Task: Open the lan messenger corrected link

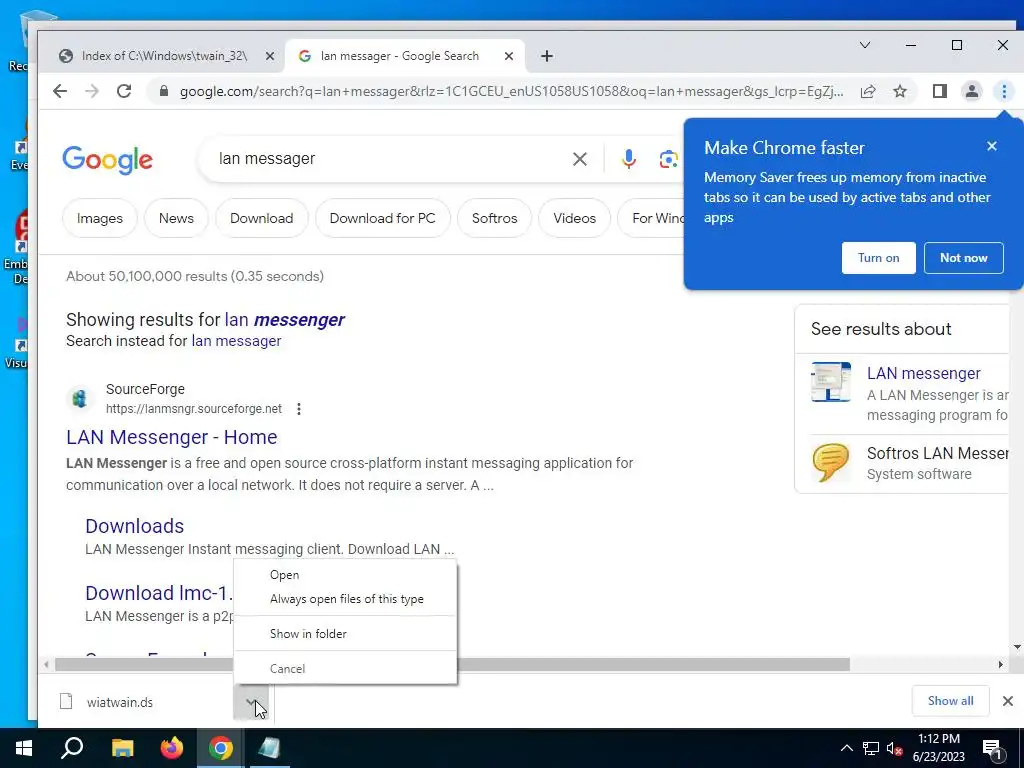Action: pos(284,320)
